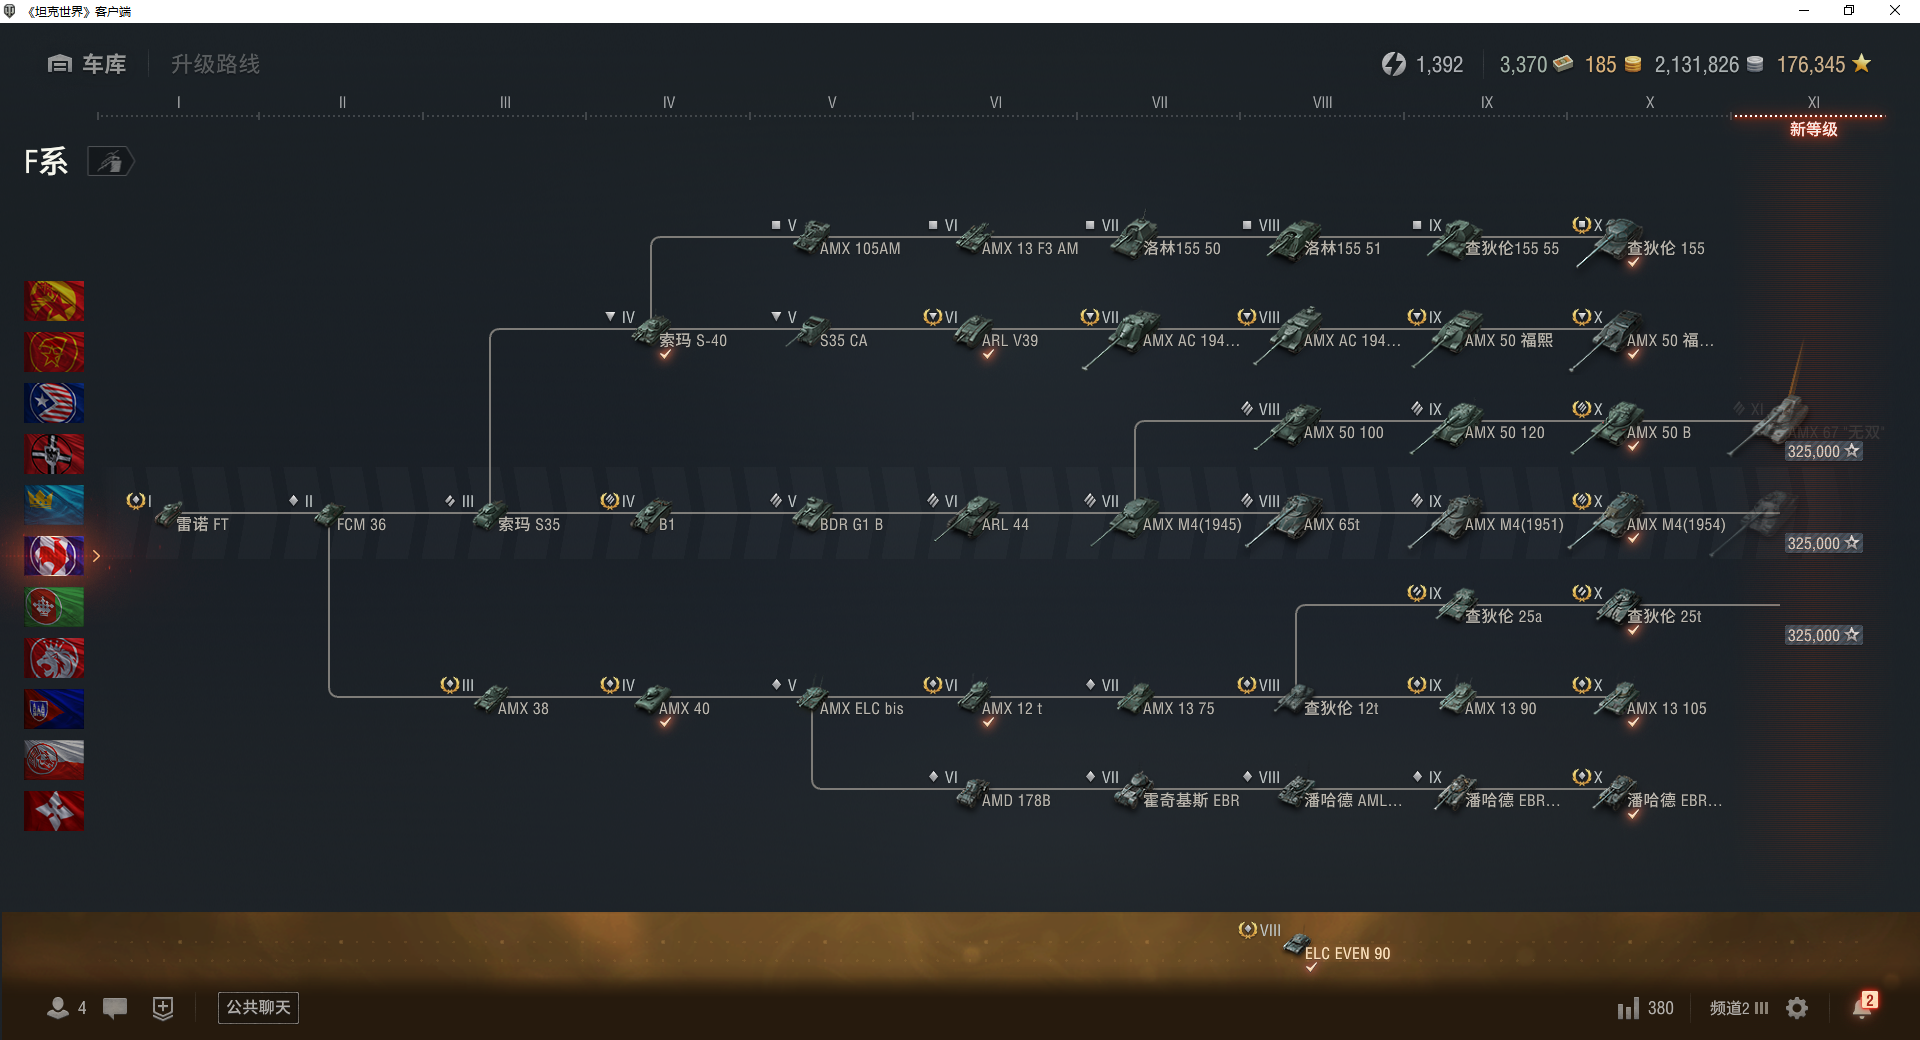Select the white-red flag at list bottom area
Screen dimensions: 1920x1040
click(54, 760)
